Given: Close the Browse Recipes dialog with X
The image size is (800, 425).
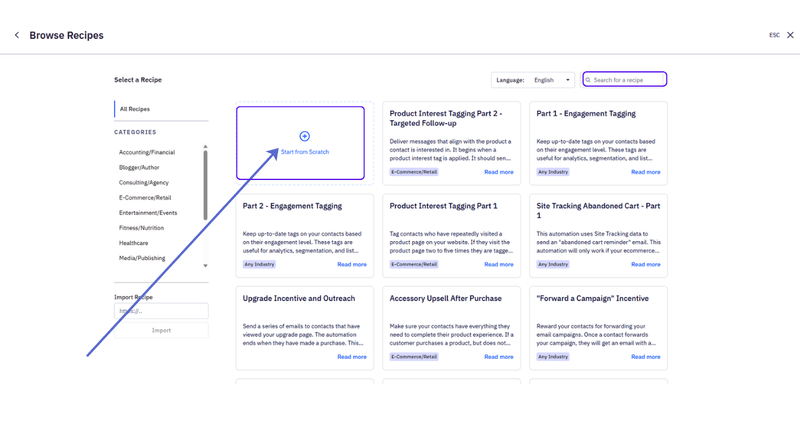Looking at the screenshot, I should coord(790,35).
